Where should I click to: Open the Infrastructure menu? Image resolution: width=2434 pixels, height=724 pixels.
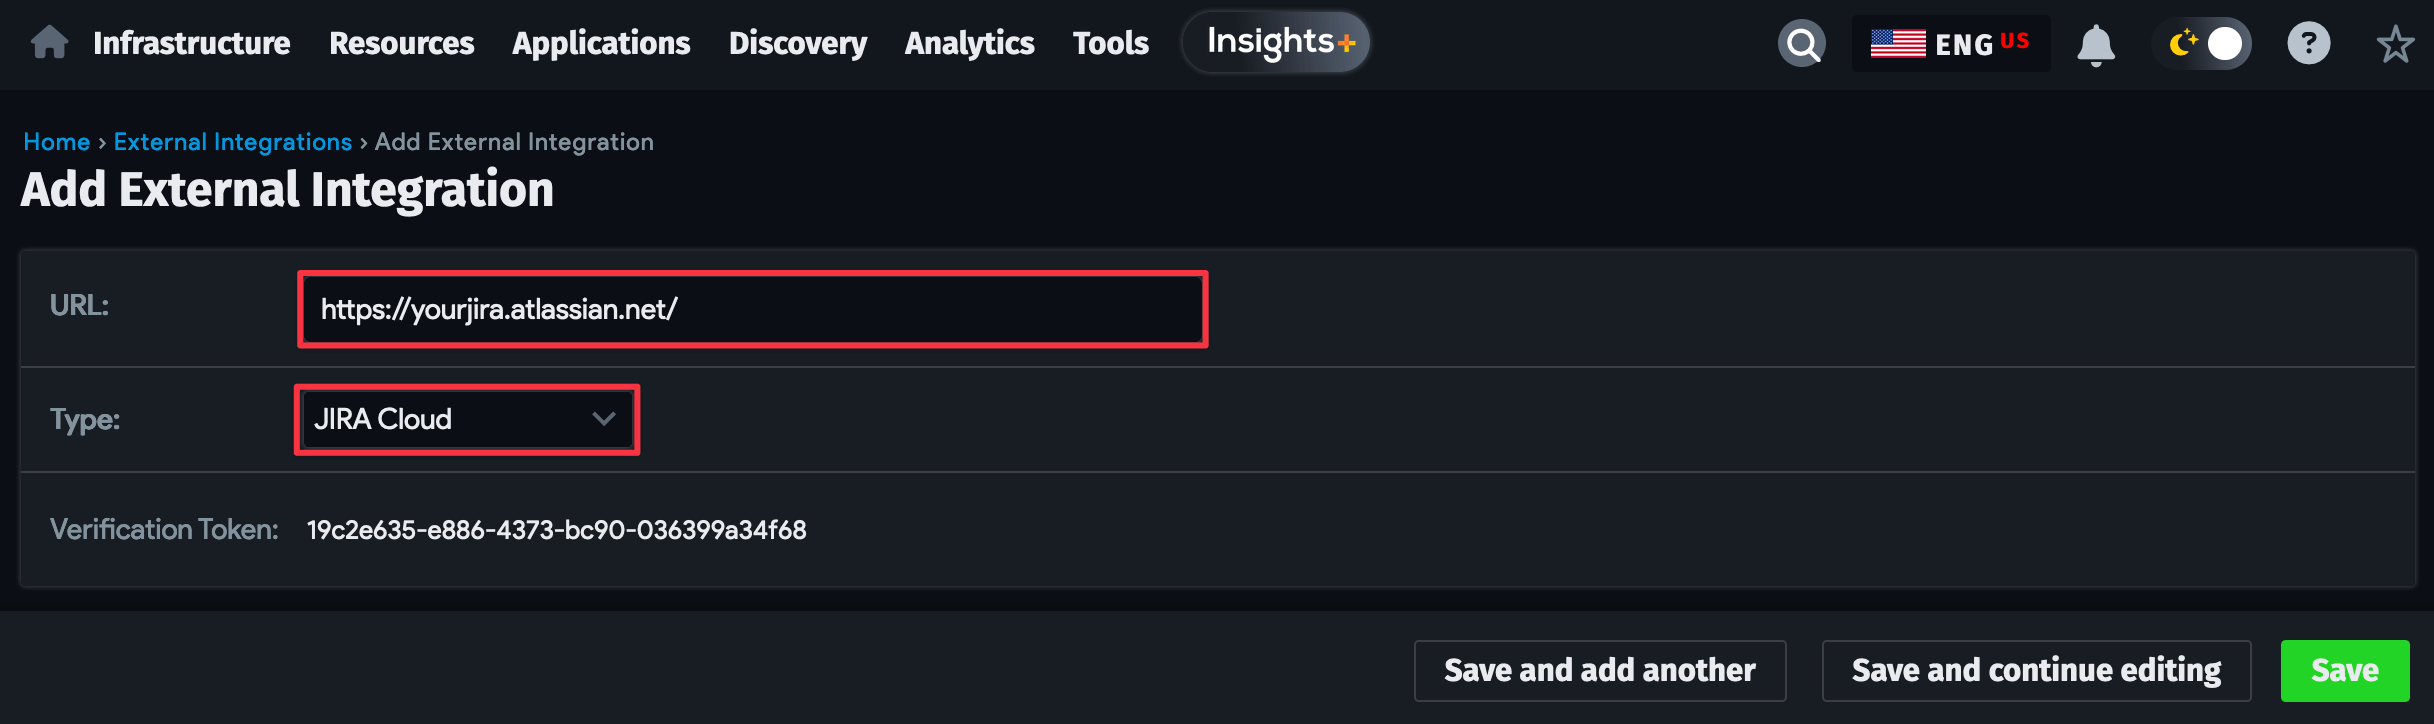pos(190,42)
